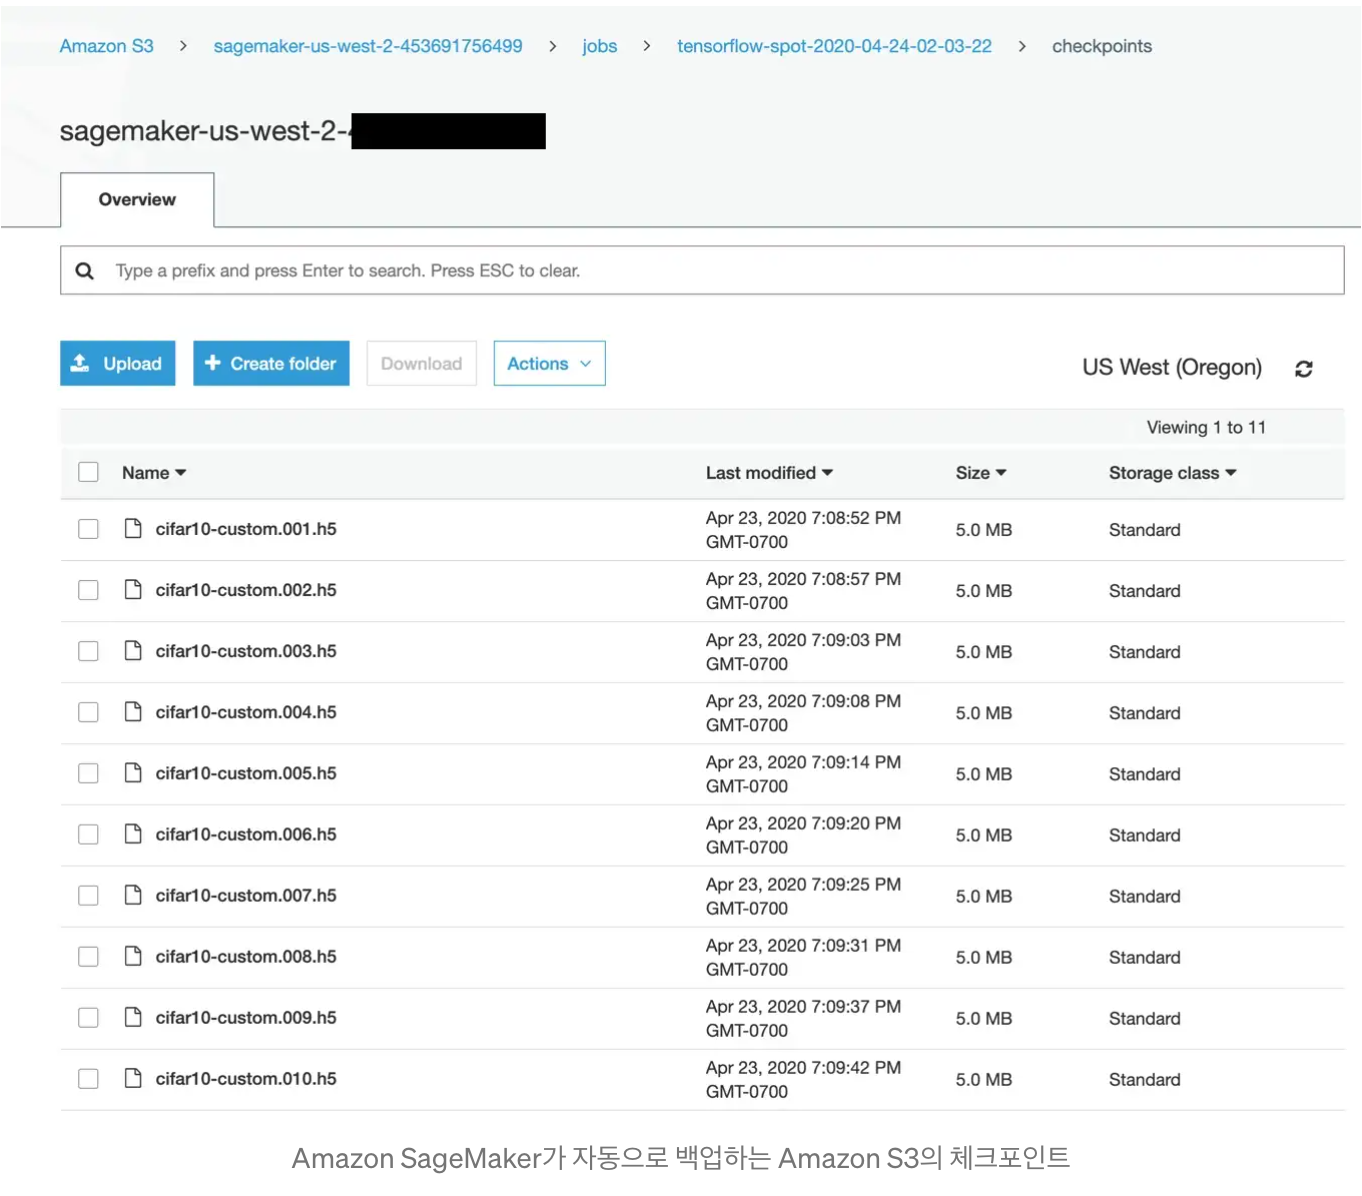Open file cifar10-custom.008.h5
This screenshot has height=1196, width=1362.
click(x=246, y=956)
